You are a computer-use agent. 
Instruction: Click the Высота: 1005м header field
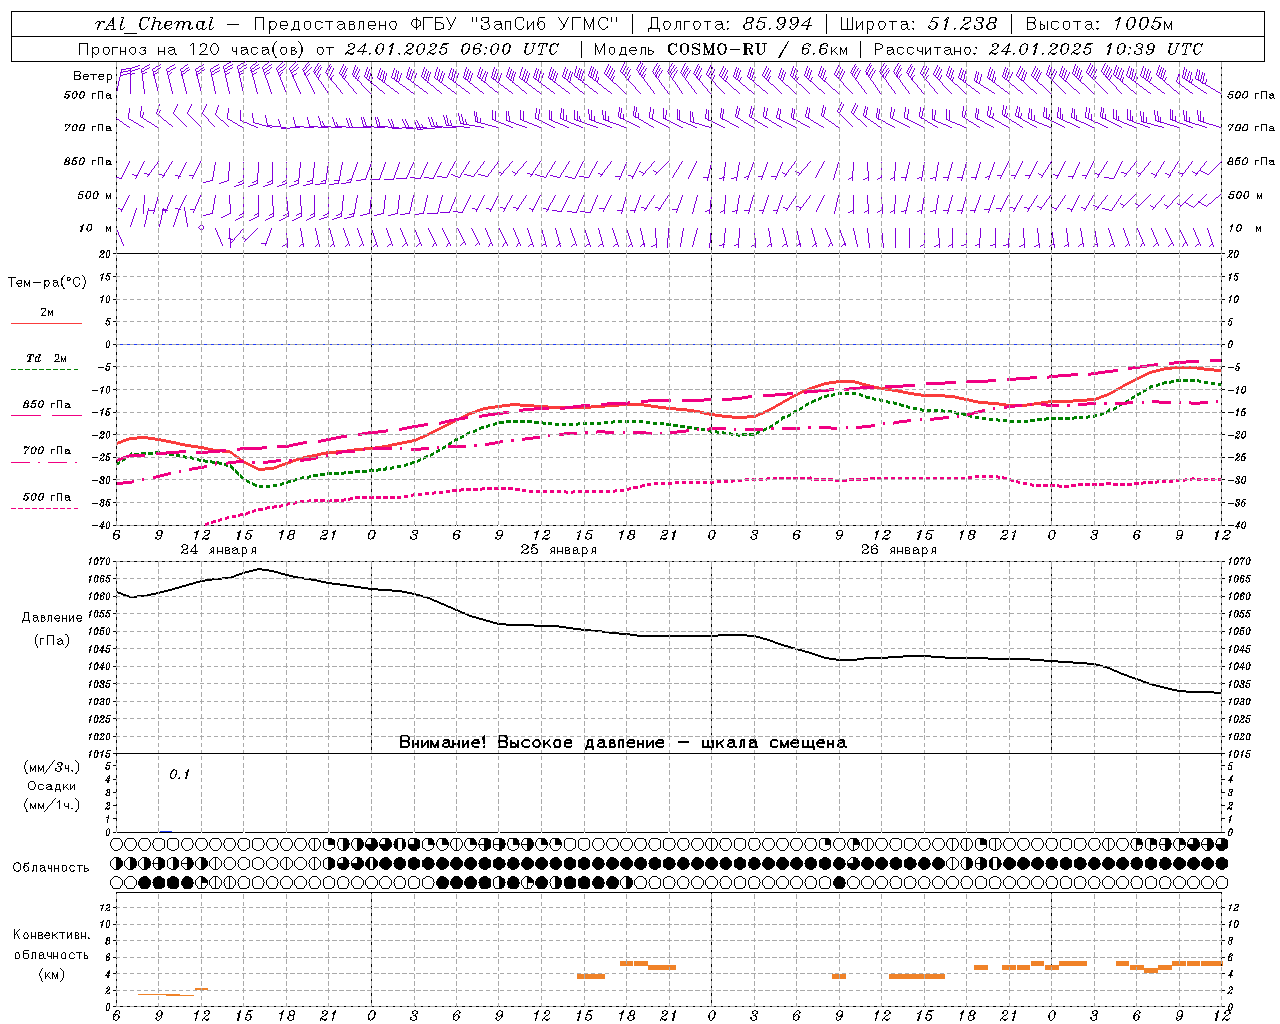pyautogui.click(x=1099, y=24)
